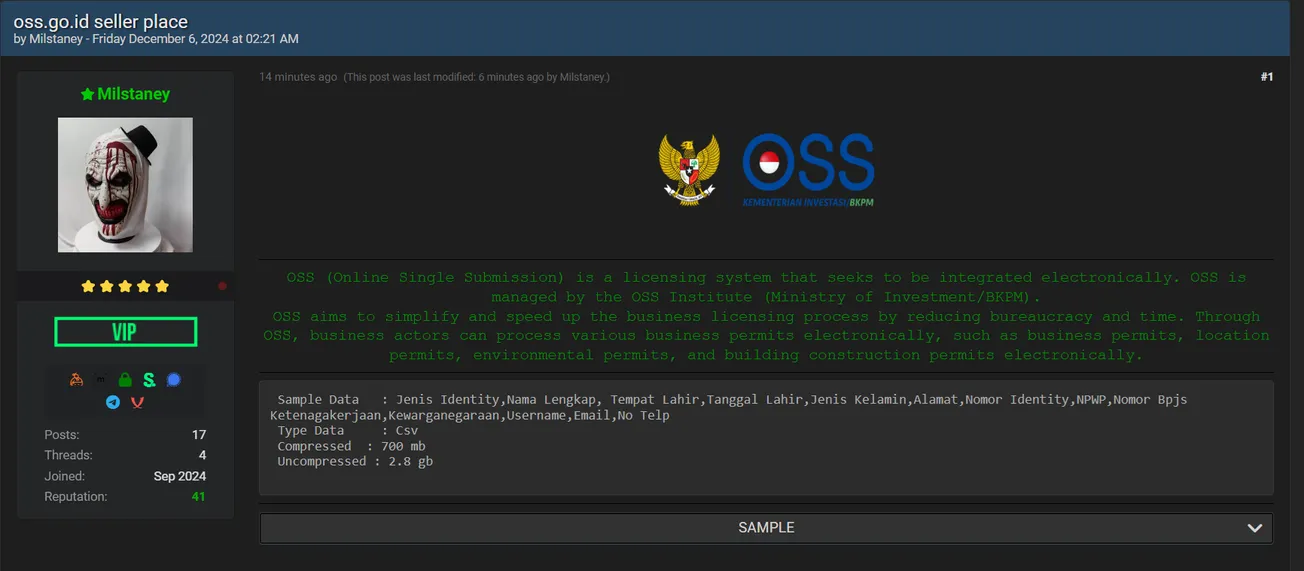Click the 'Type Data : Csv' line
This screenshot has width=1304, height=571.
click(347, 431)
